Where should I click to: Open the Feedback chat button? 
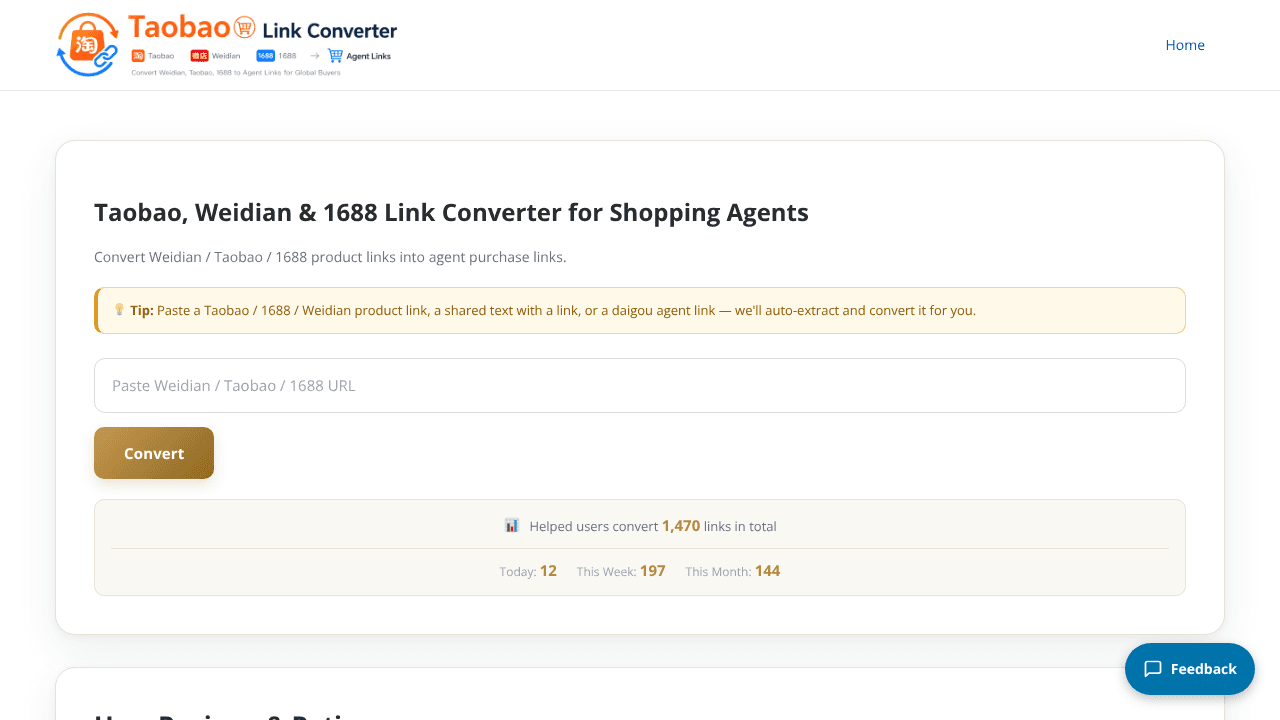coord(1190,669)
